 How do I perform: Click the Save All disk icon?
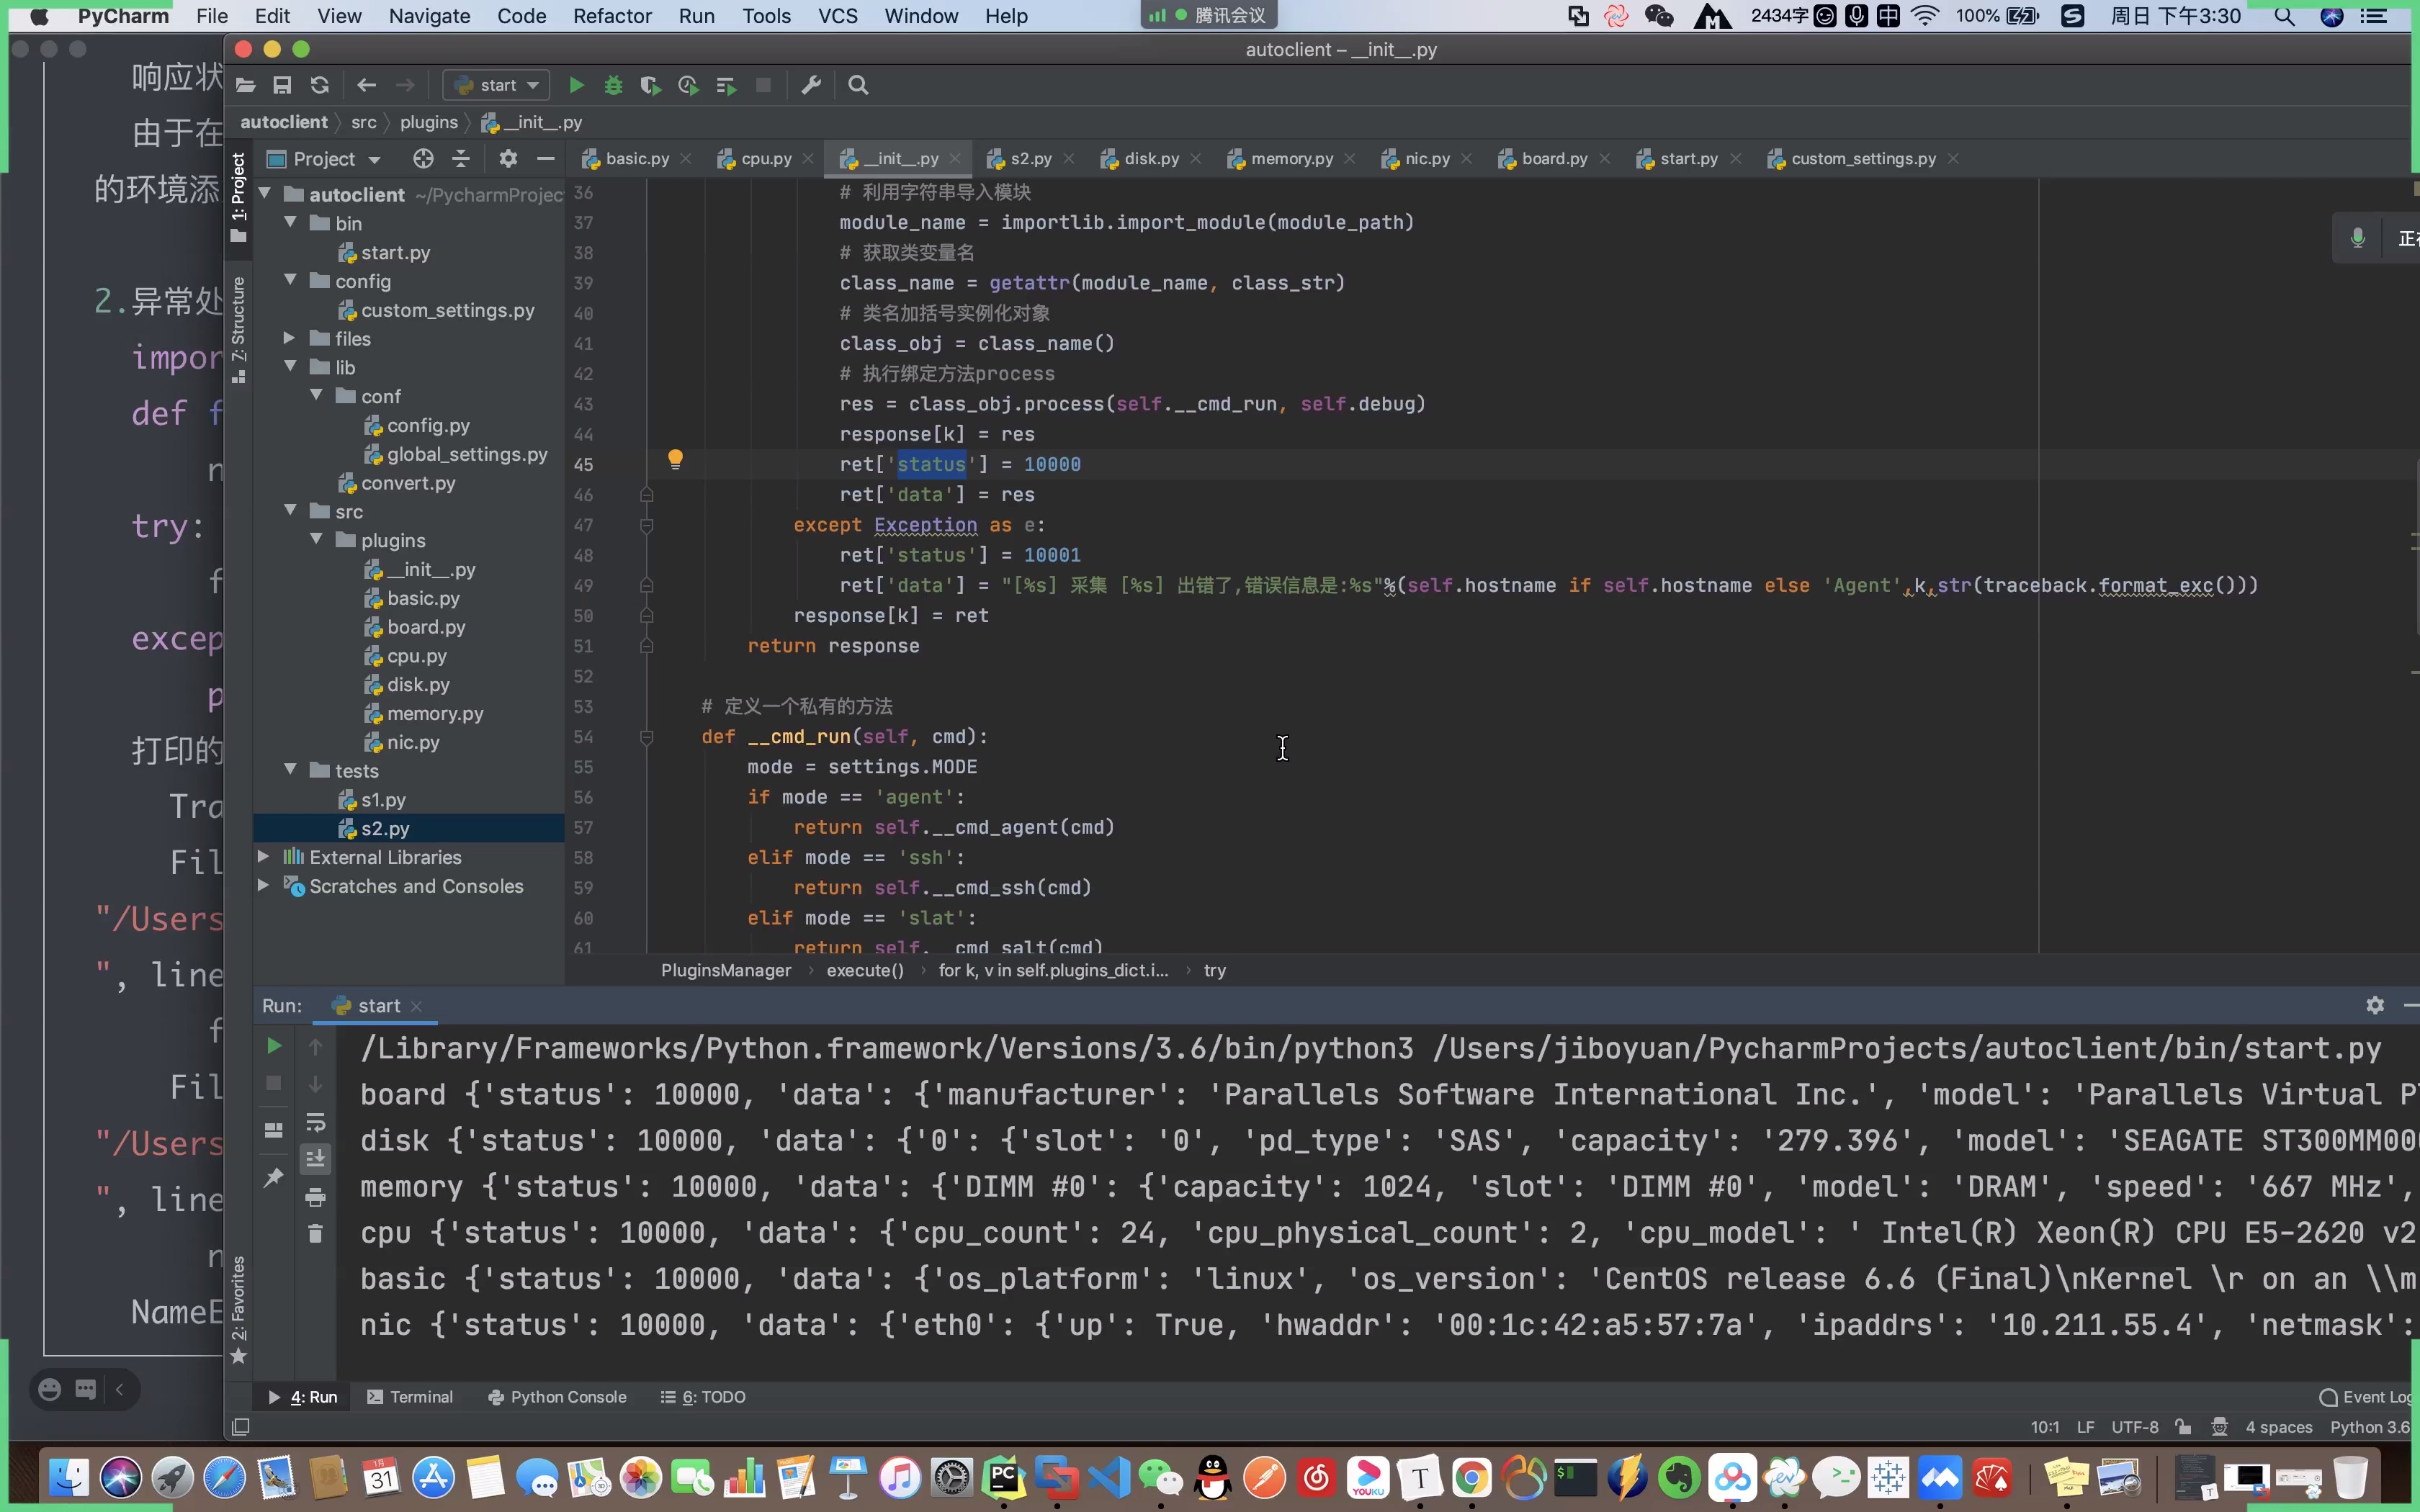coord(282,86)
